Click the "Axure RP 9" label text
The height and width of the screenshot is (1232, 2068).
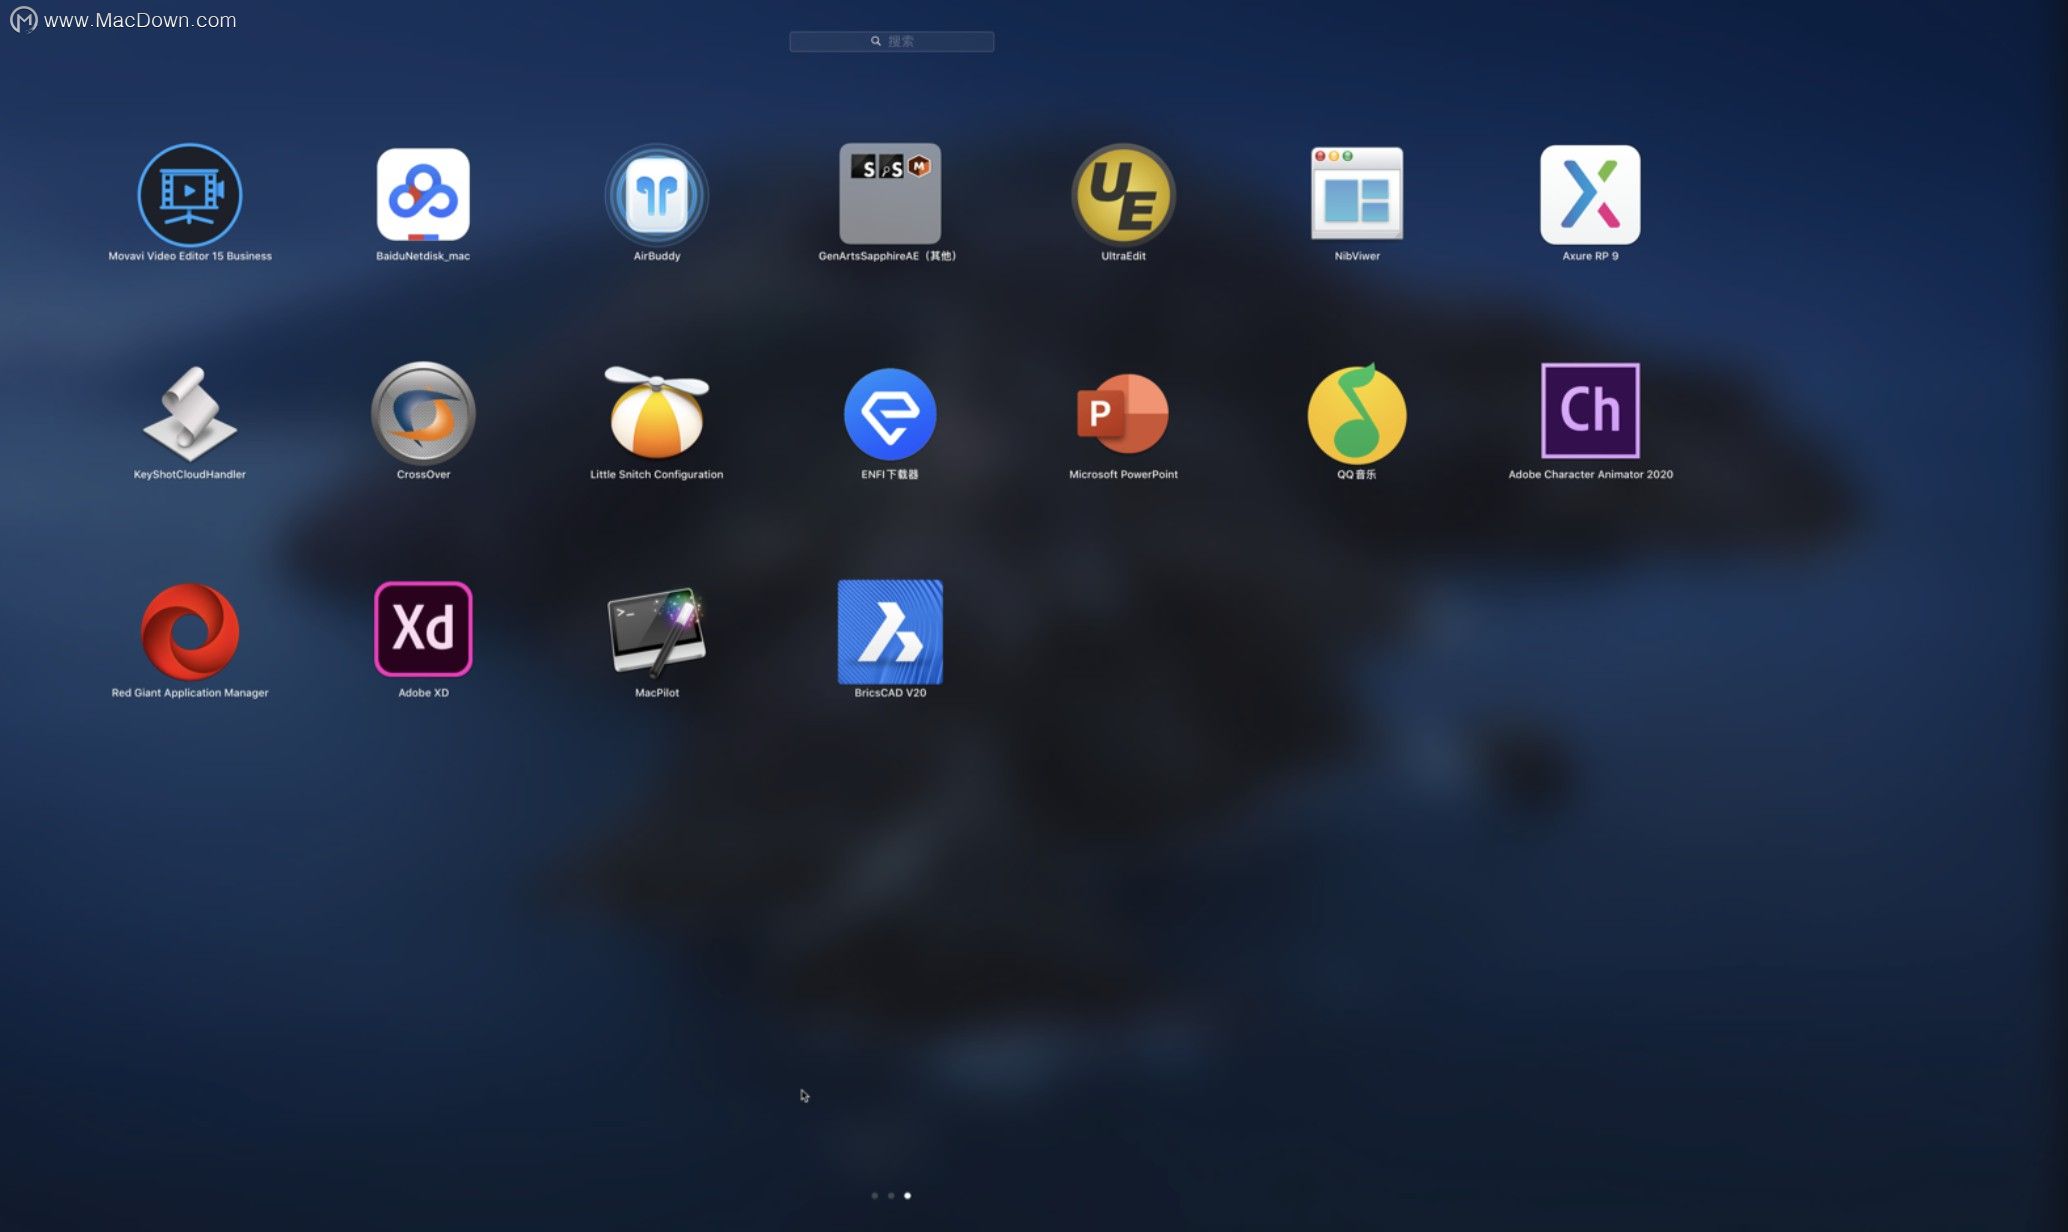click(1590, 256)
